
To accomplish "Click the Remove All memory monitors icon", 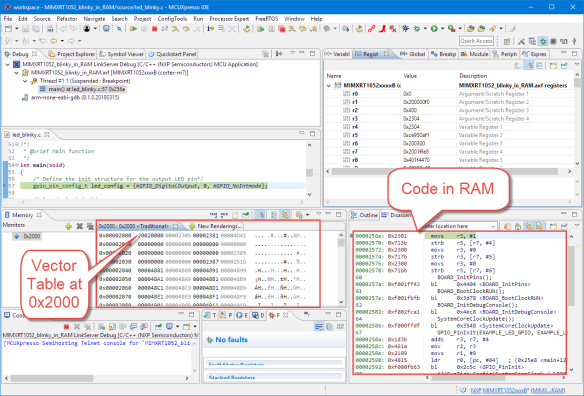I will point(90,226).
